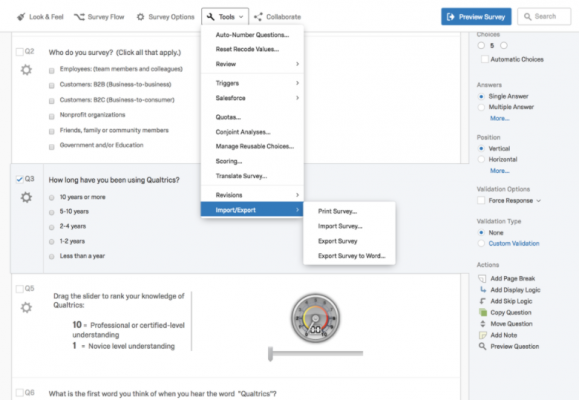The height and width of the screenshot is (400, 579).
Task: Click the Look & Feel paintbrush icon
Action: click(x=21, y=17)
